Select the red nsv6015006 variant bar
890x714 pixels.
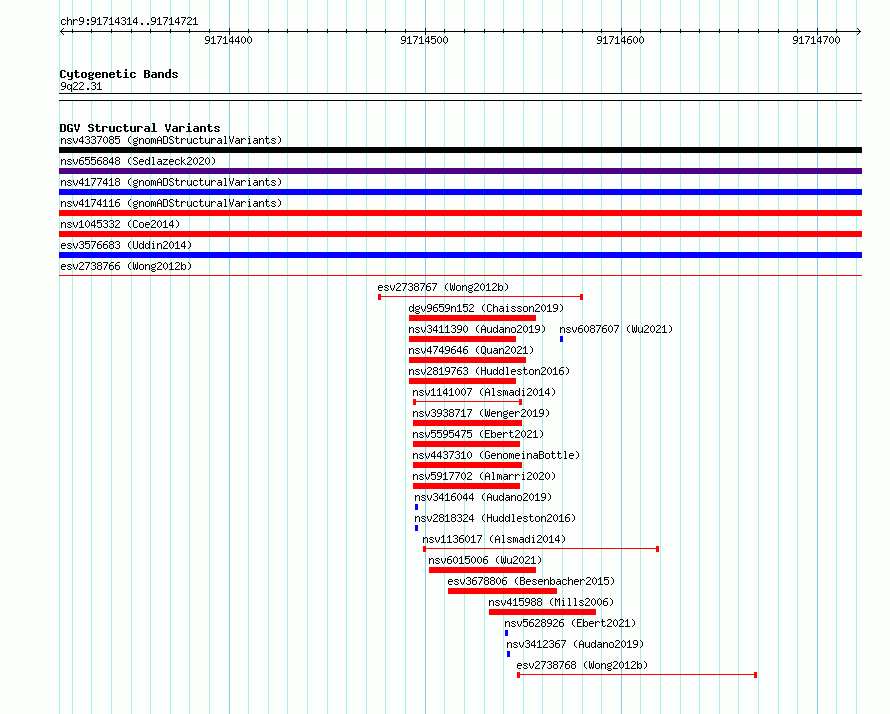click(x=482, y=570)
